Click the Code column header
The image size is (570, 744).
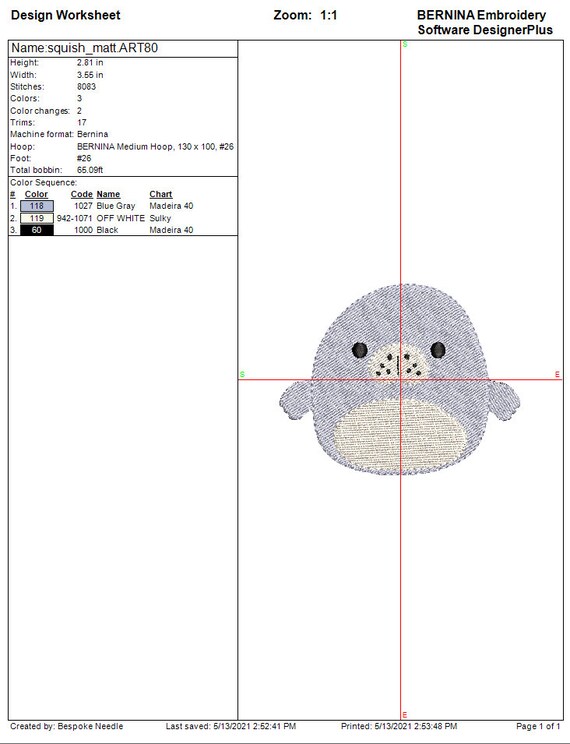82,194
